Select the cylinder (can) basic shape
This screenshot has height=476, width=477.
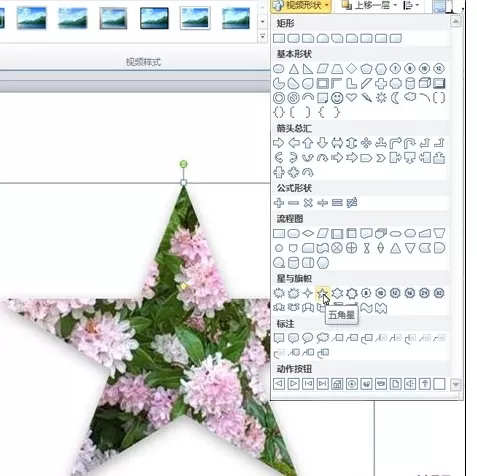(x=410, y=83)
